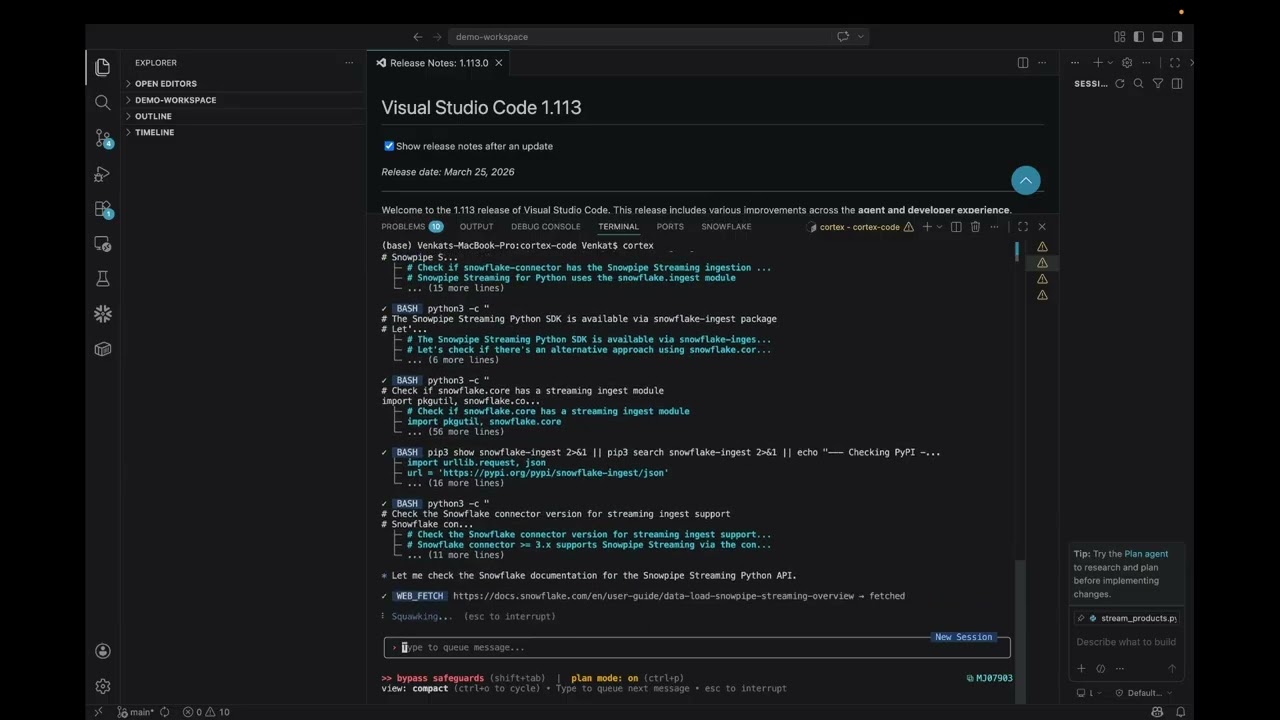The width and height of the screenshot is (1280, 720).
Task: Expand the Open Editors section
Action: click(245, 84)
